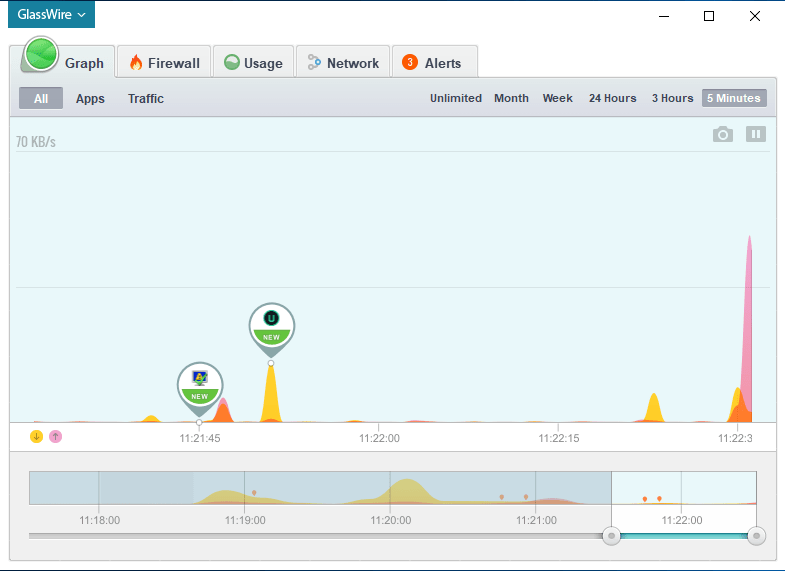Click the left timeline range slider handle
785x571 pixels.
click(611, 536)
